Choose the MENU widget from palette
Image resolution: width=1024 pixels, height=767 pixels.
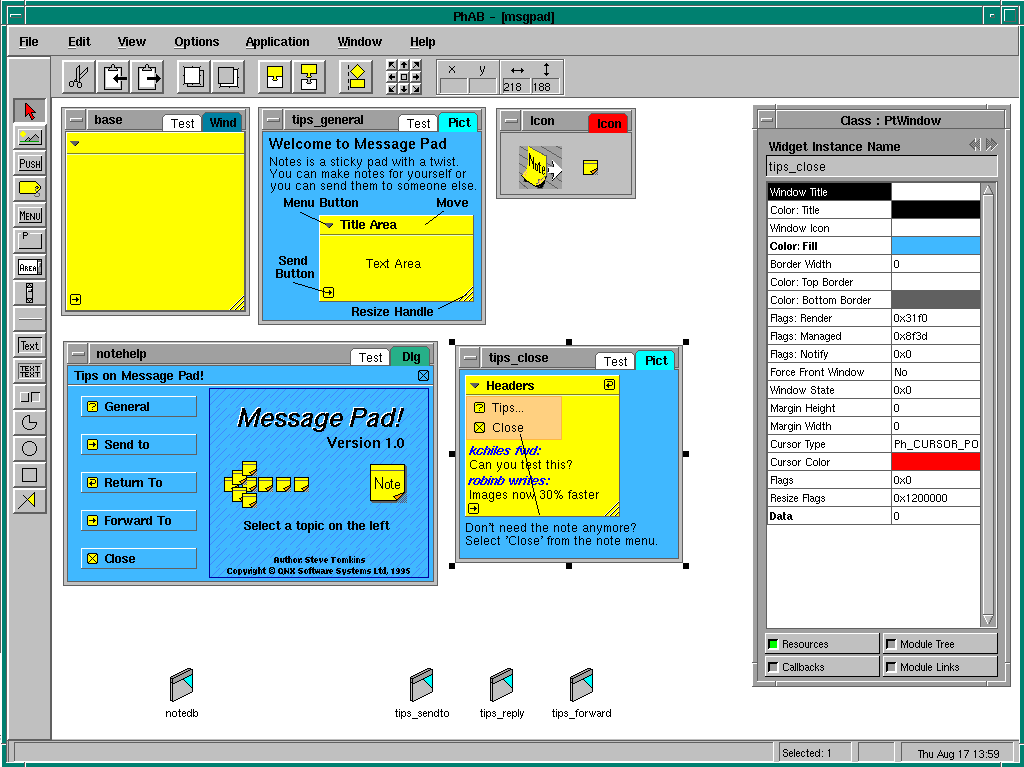[x=29, y=215]
